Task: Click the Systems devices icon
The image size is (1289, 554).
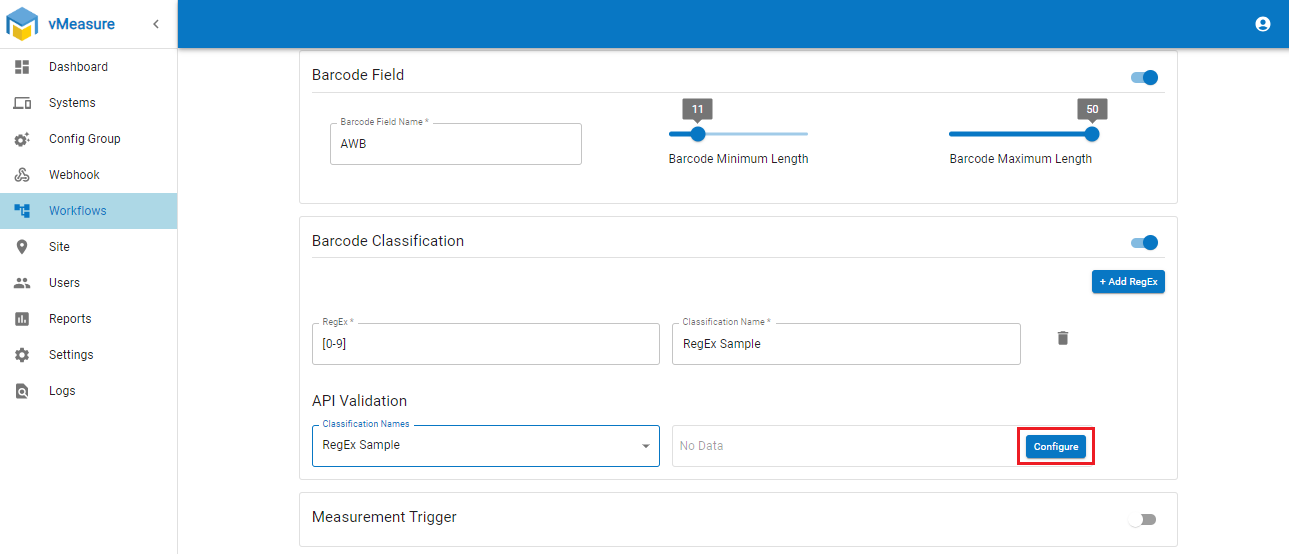Action: 22,103
